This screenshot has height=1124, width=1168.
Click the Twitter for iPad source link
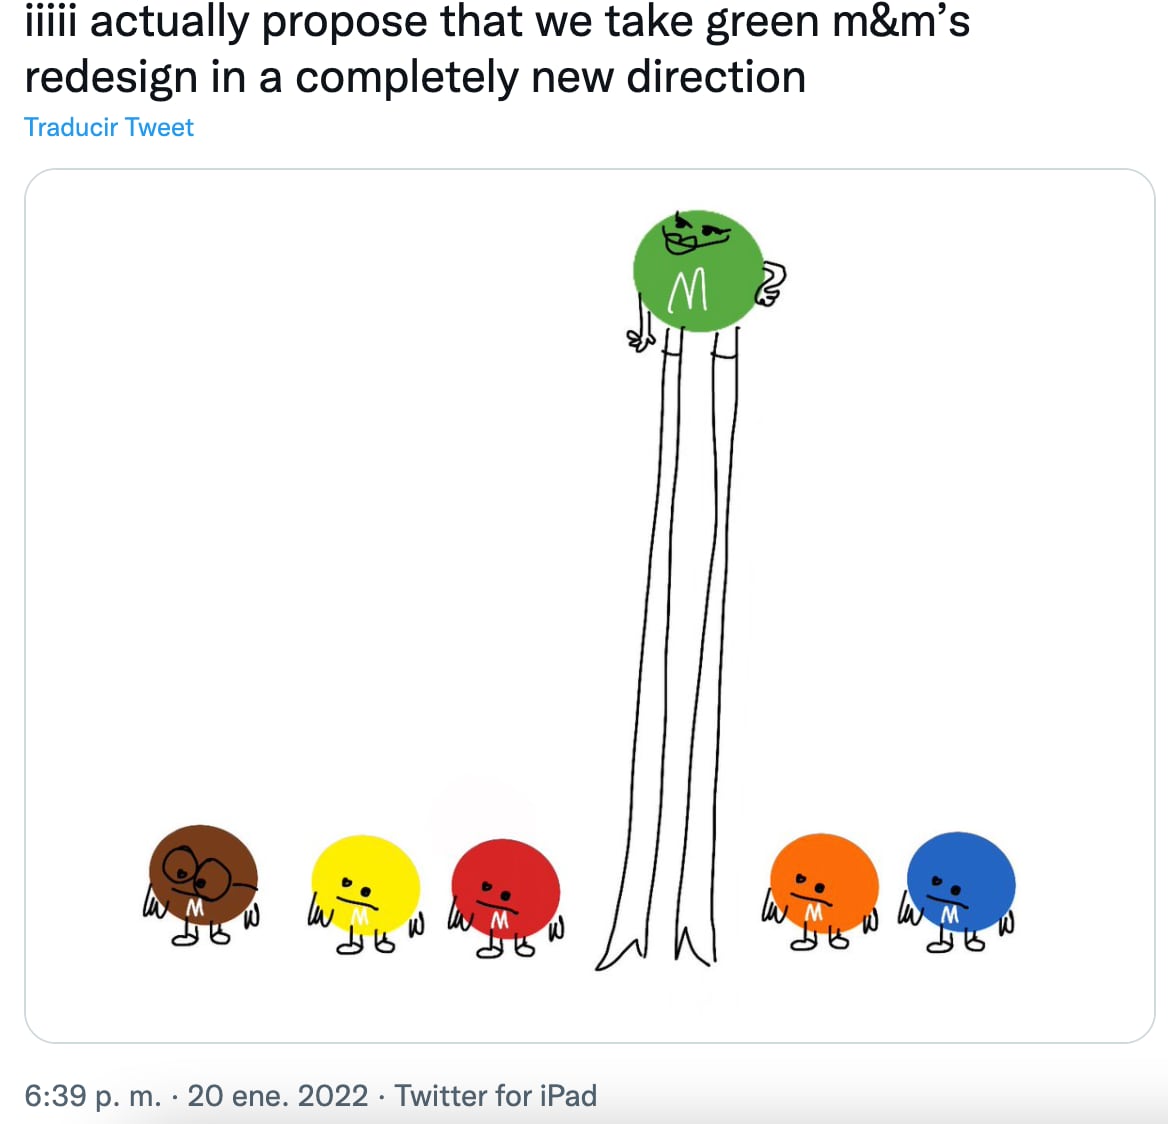pos(496,1095)
